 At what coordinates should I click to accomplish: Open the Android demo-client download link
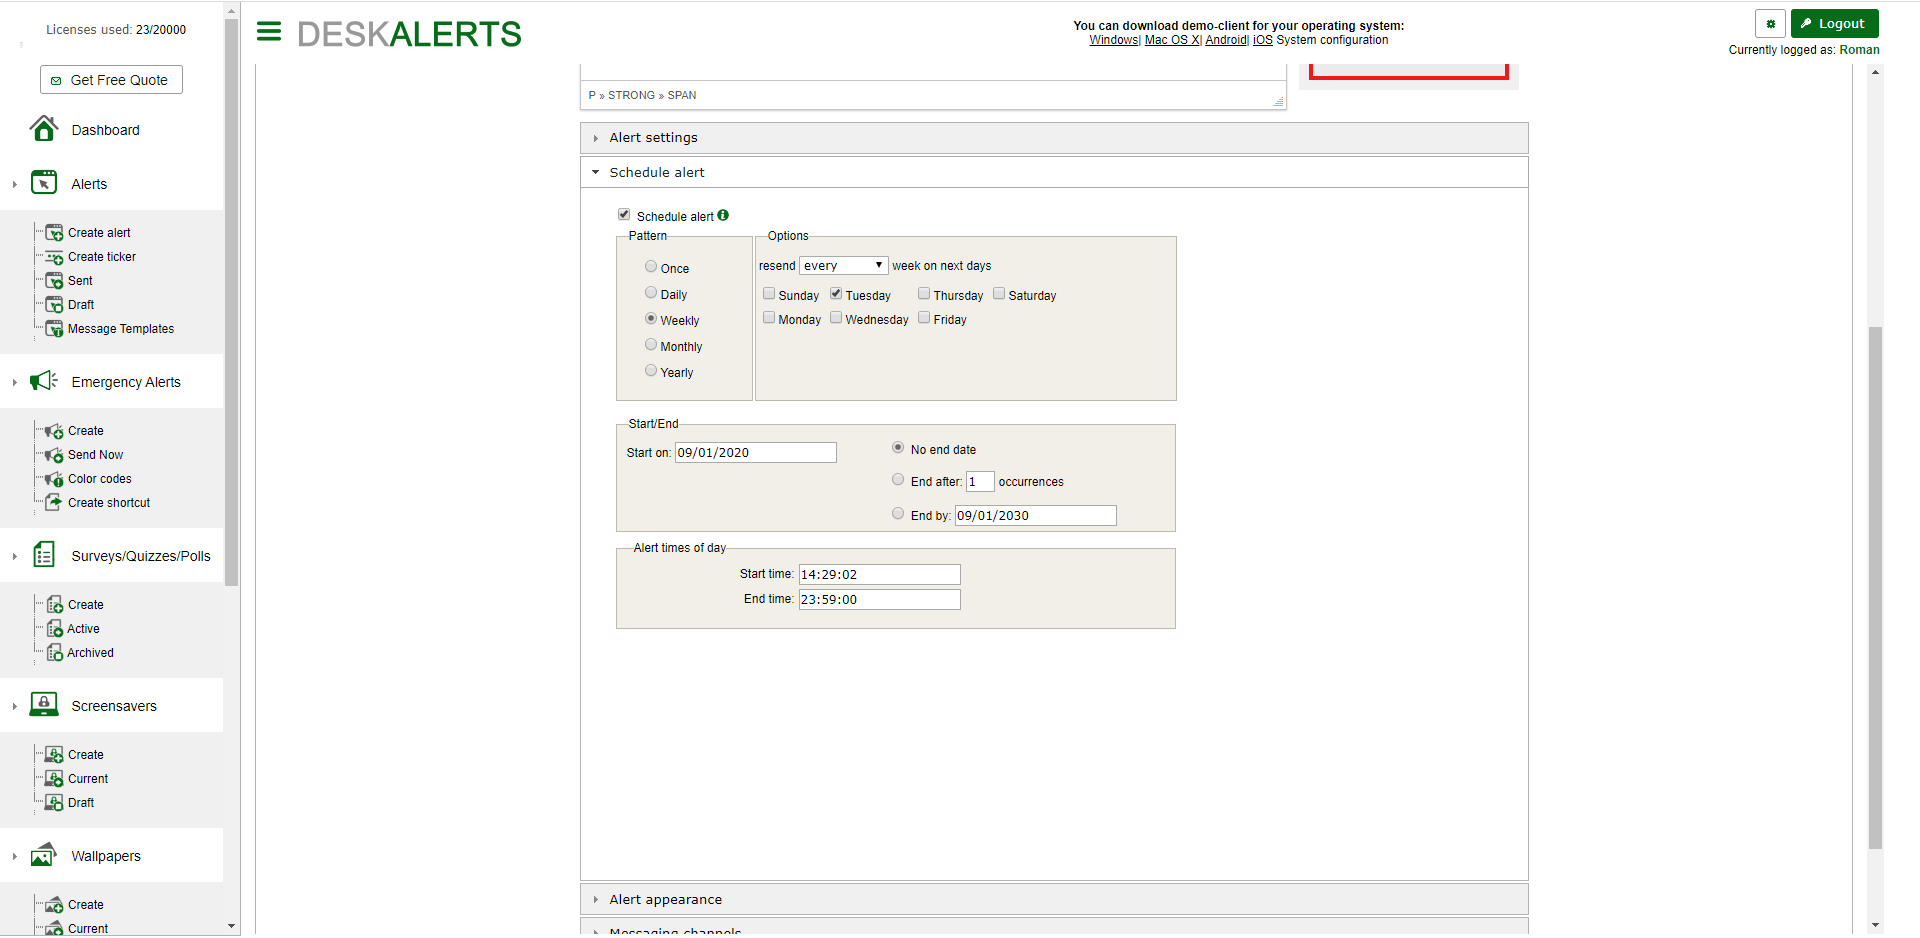tap(1225, 40)
